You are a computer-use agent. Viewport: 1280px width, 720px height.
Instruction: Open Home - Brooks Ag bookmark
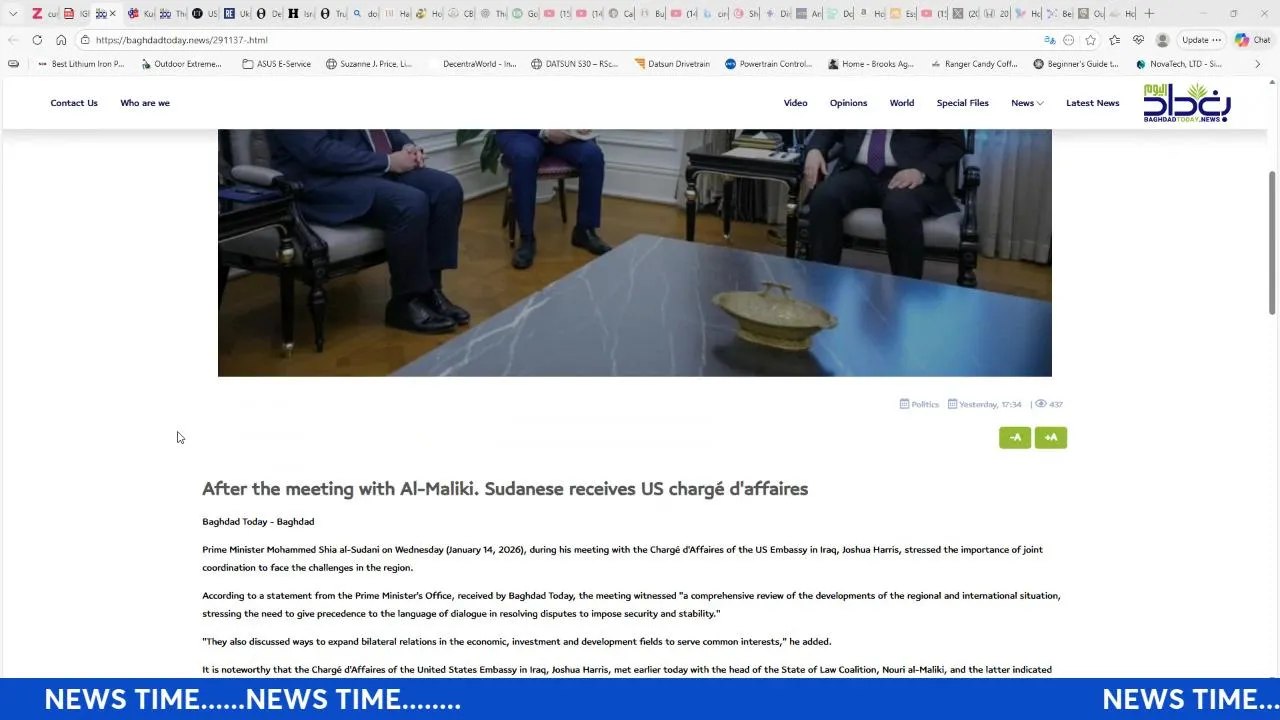(x=871, y=64)
